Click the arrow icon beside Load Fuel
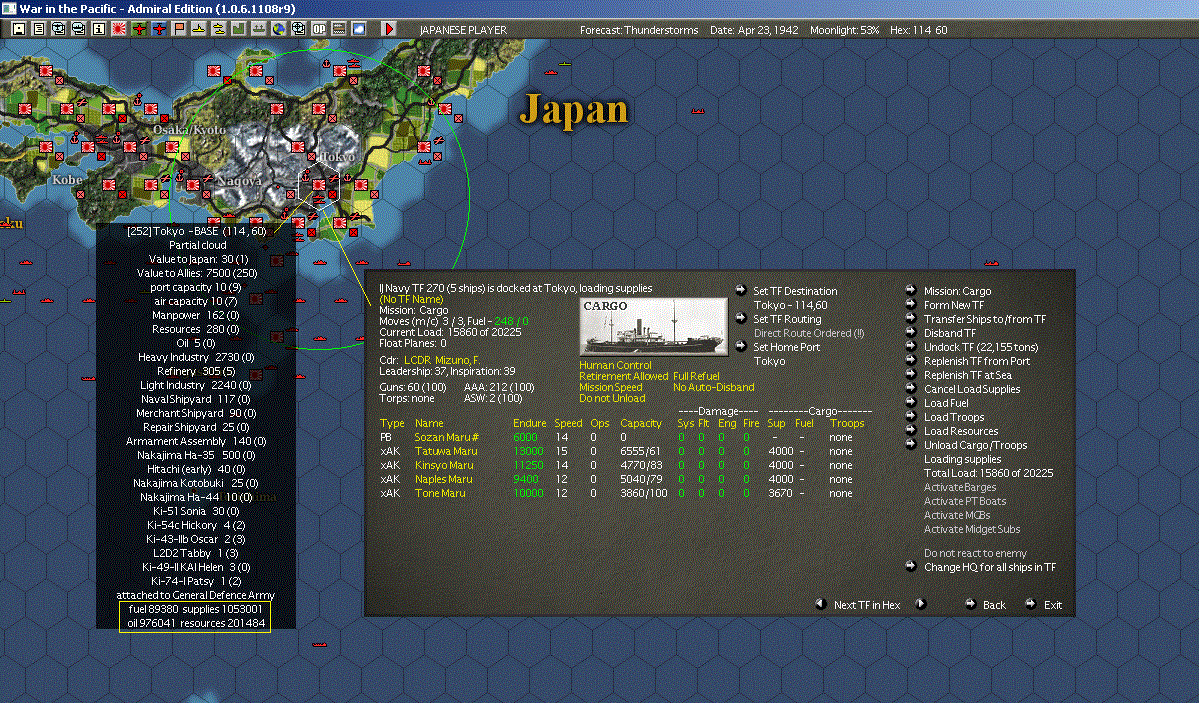Viewport: 1199px width, 703px height. tap(911, 402)
